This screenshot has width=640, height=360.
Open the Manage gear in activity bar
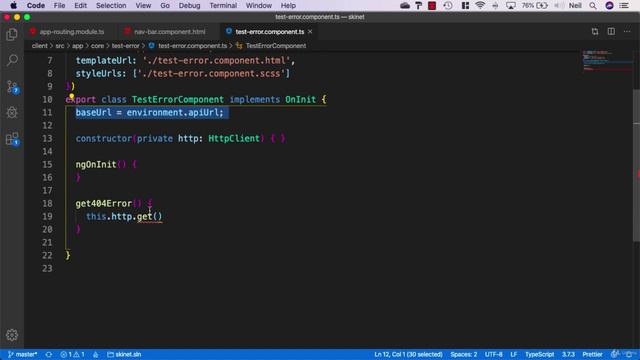pyautogui.click(x=12, y=335)
